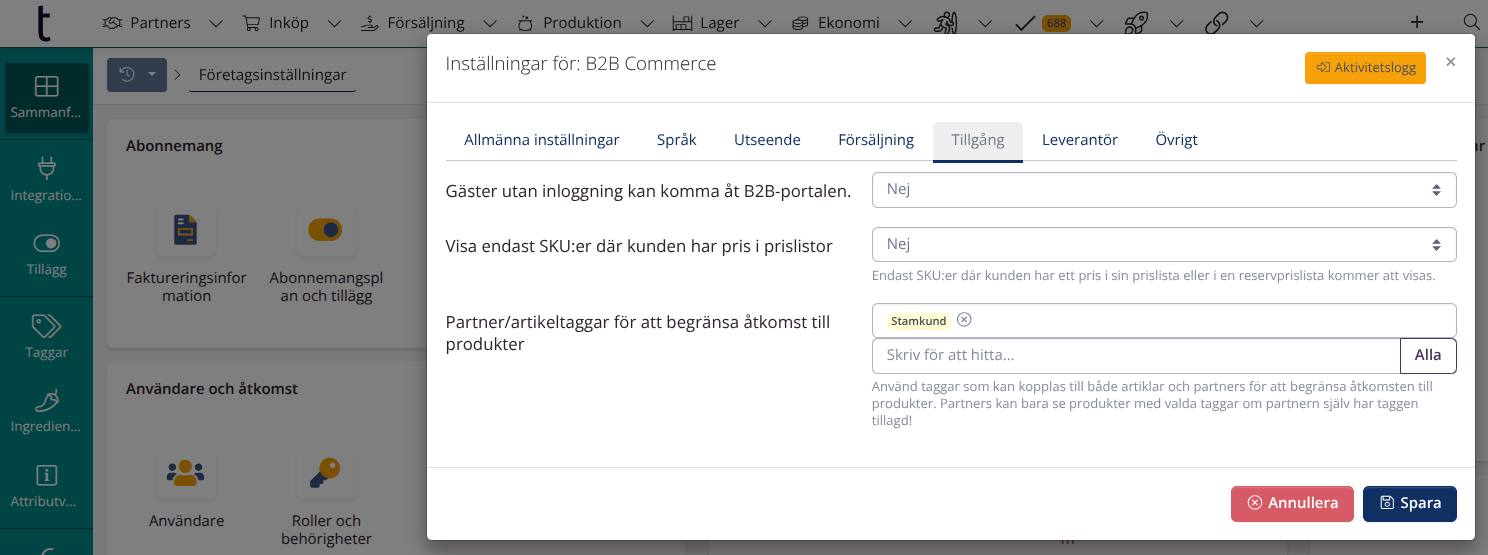Switch to the Språk tab
This screenshot has width=1488, height=555.
677,140
